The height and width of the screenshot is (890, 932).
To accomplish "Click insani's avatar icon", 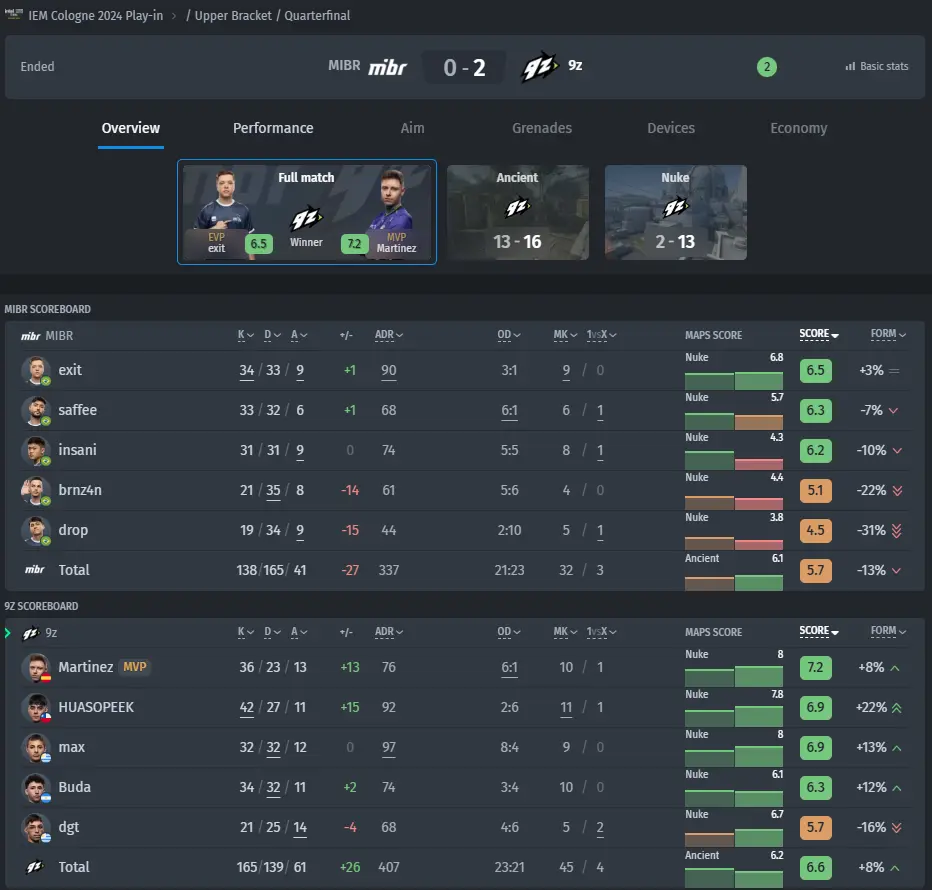I will (x=36, y=451).
